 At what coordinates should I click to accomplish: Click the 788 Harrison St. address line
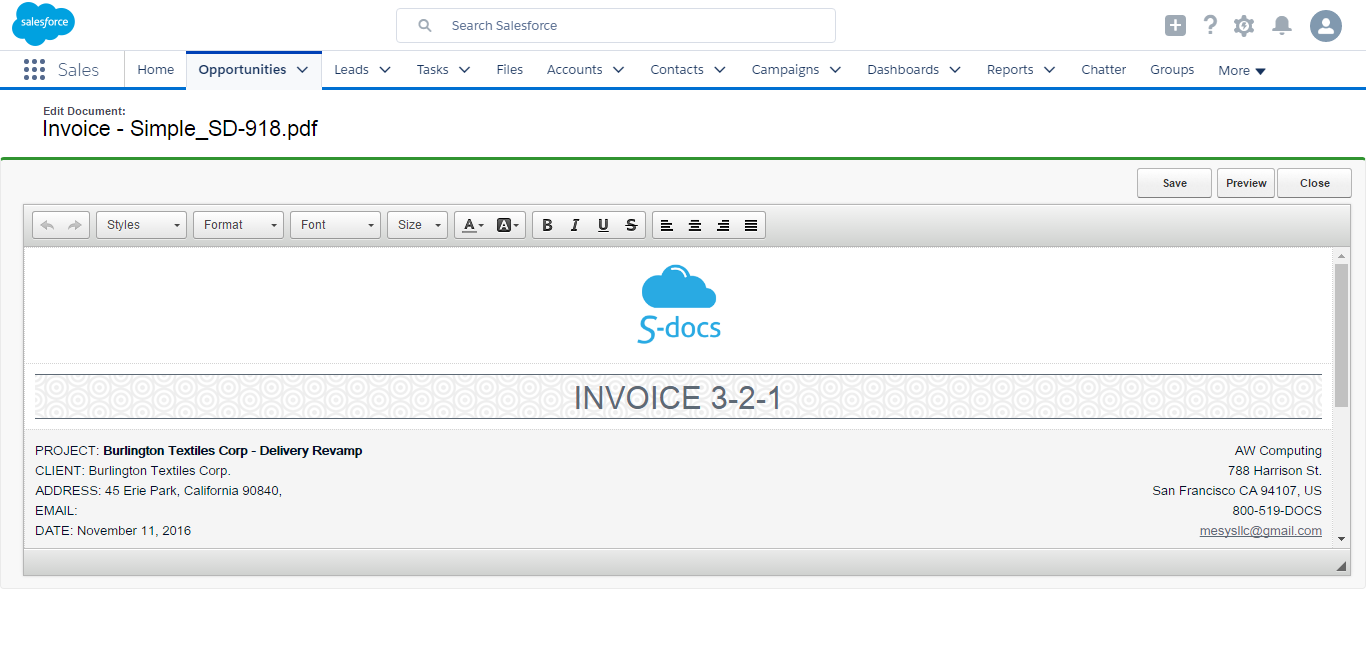(x=1275, y=471)
